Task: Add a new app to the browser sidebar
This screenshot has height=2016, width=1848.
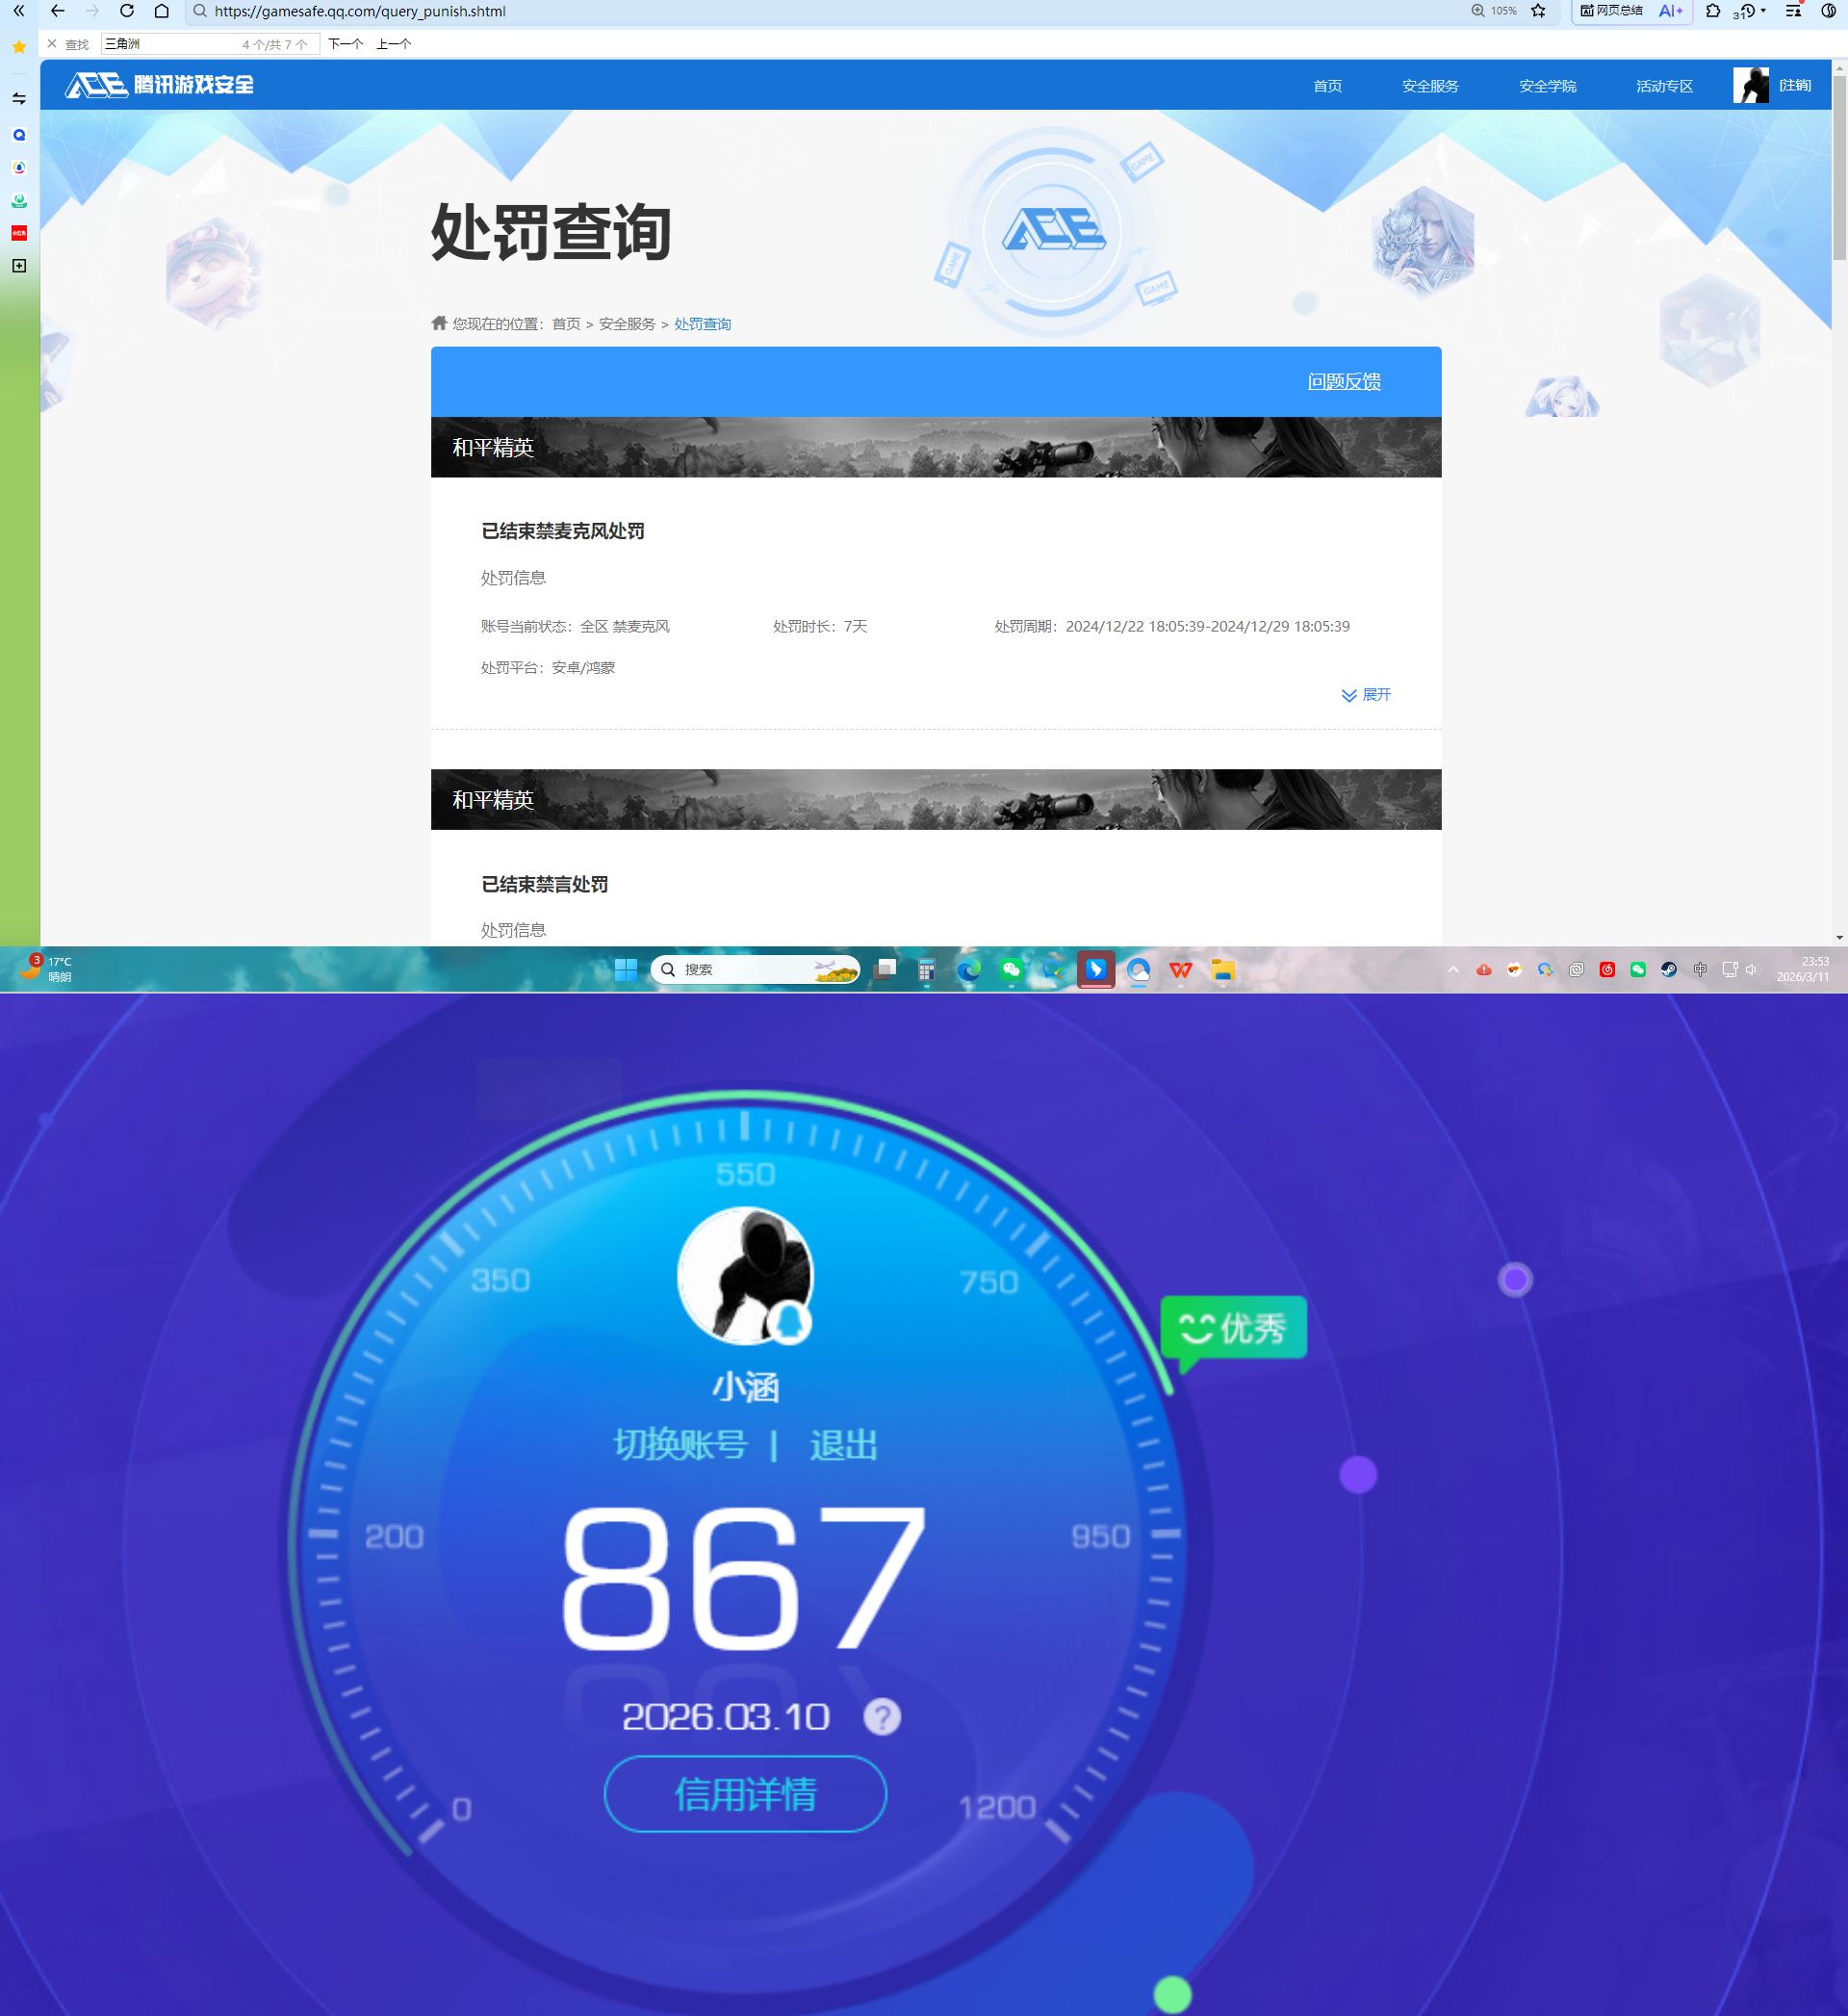Action: pyautogui.click(x=18, y=267)
